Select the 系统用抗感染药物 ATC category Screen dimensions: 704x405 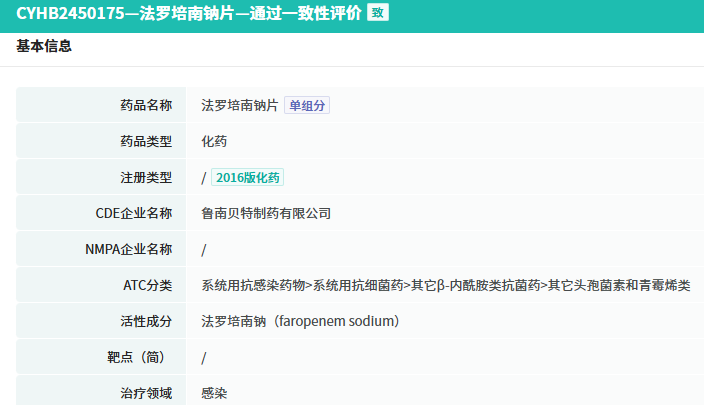[253, 285]
